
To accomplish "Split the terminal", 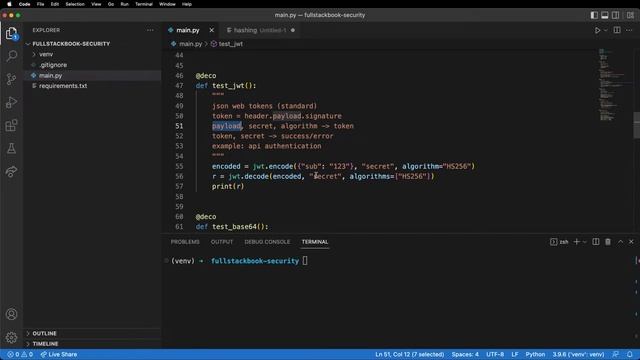I will [596, 242].
